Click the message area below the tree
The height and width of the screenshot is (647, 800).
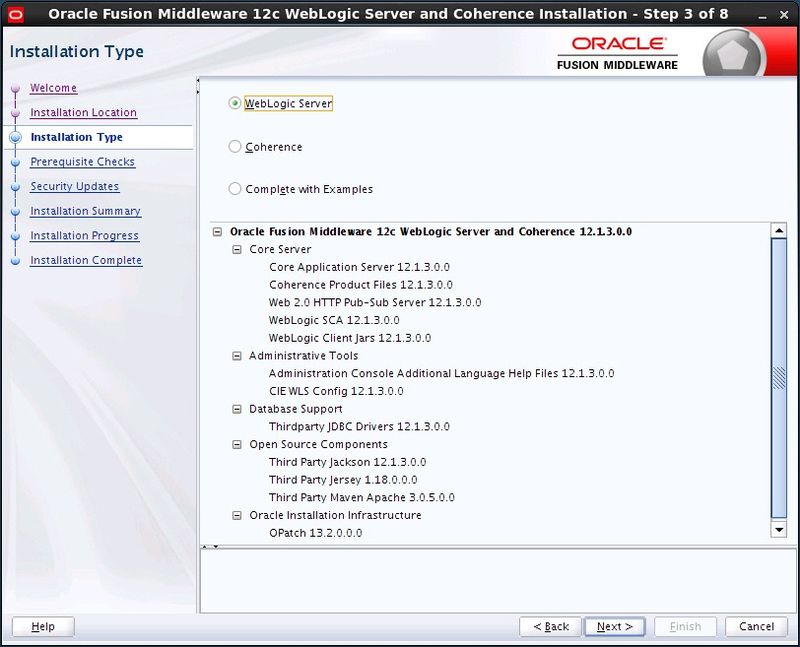[497, 581]
